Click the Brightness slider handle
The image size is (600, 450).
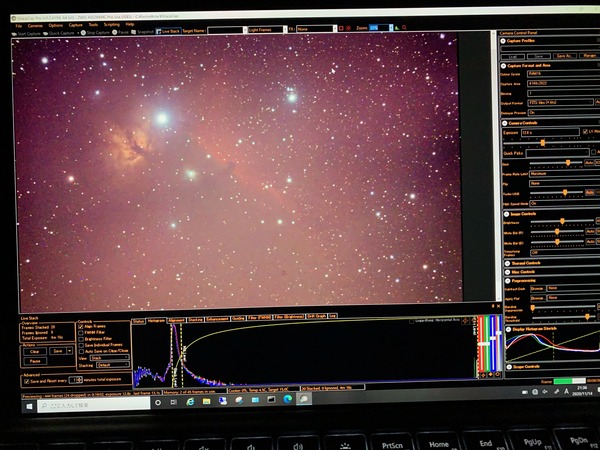pyautogui.click(x=562, y=221)
